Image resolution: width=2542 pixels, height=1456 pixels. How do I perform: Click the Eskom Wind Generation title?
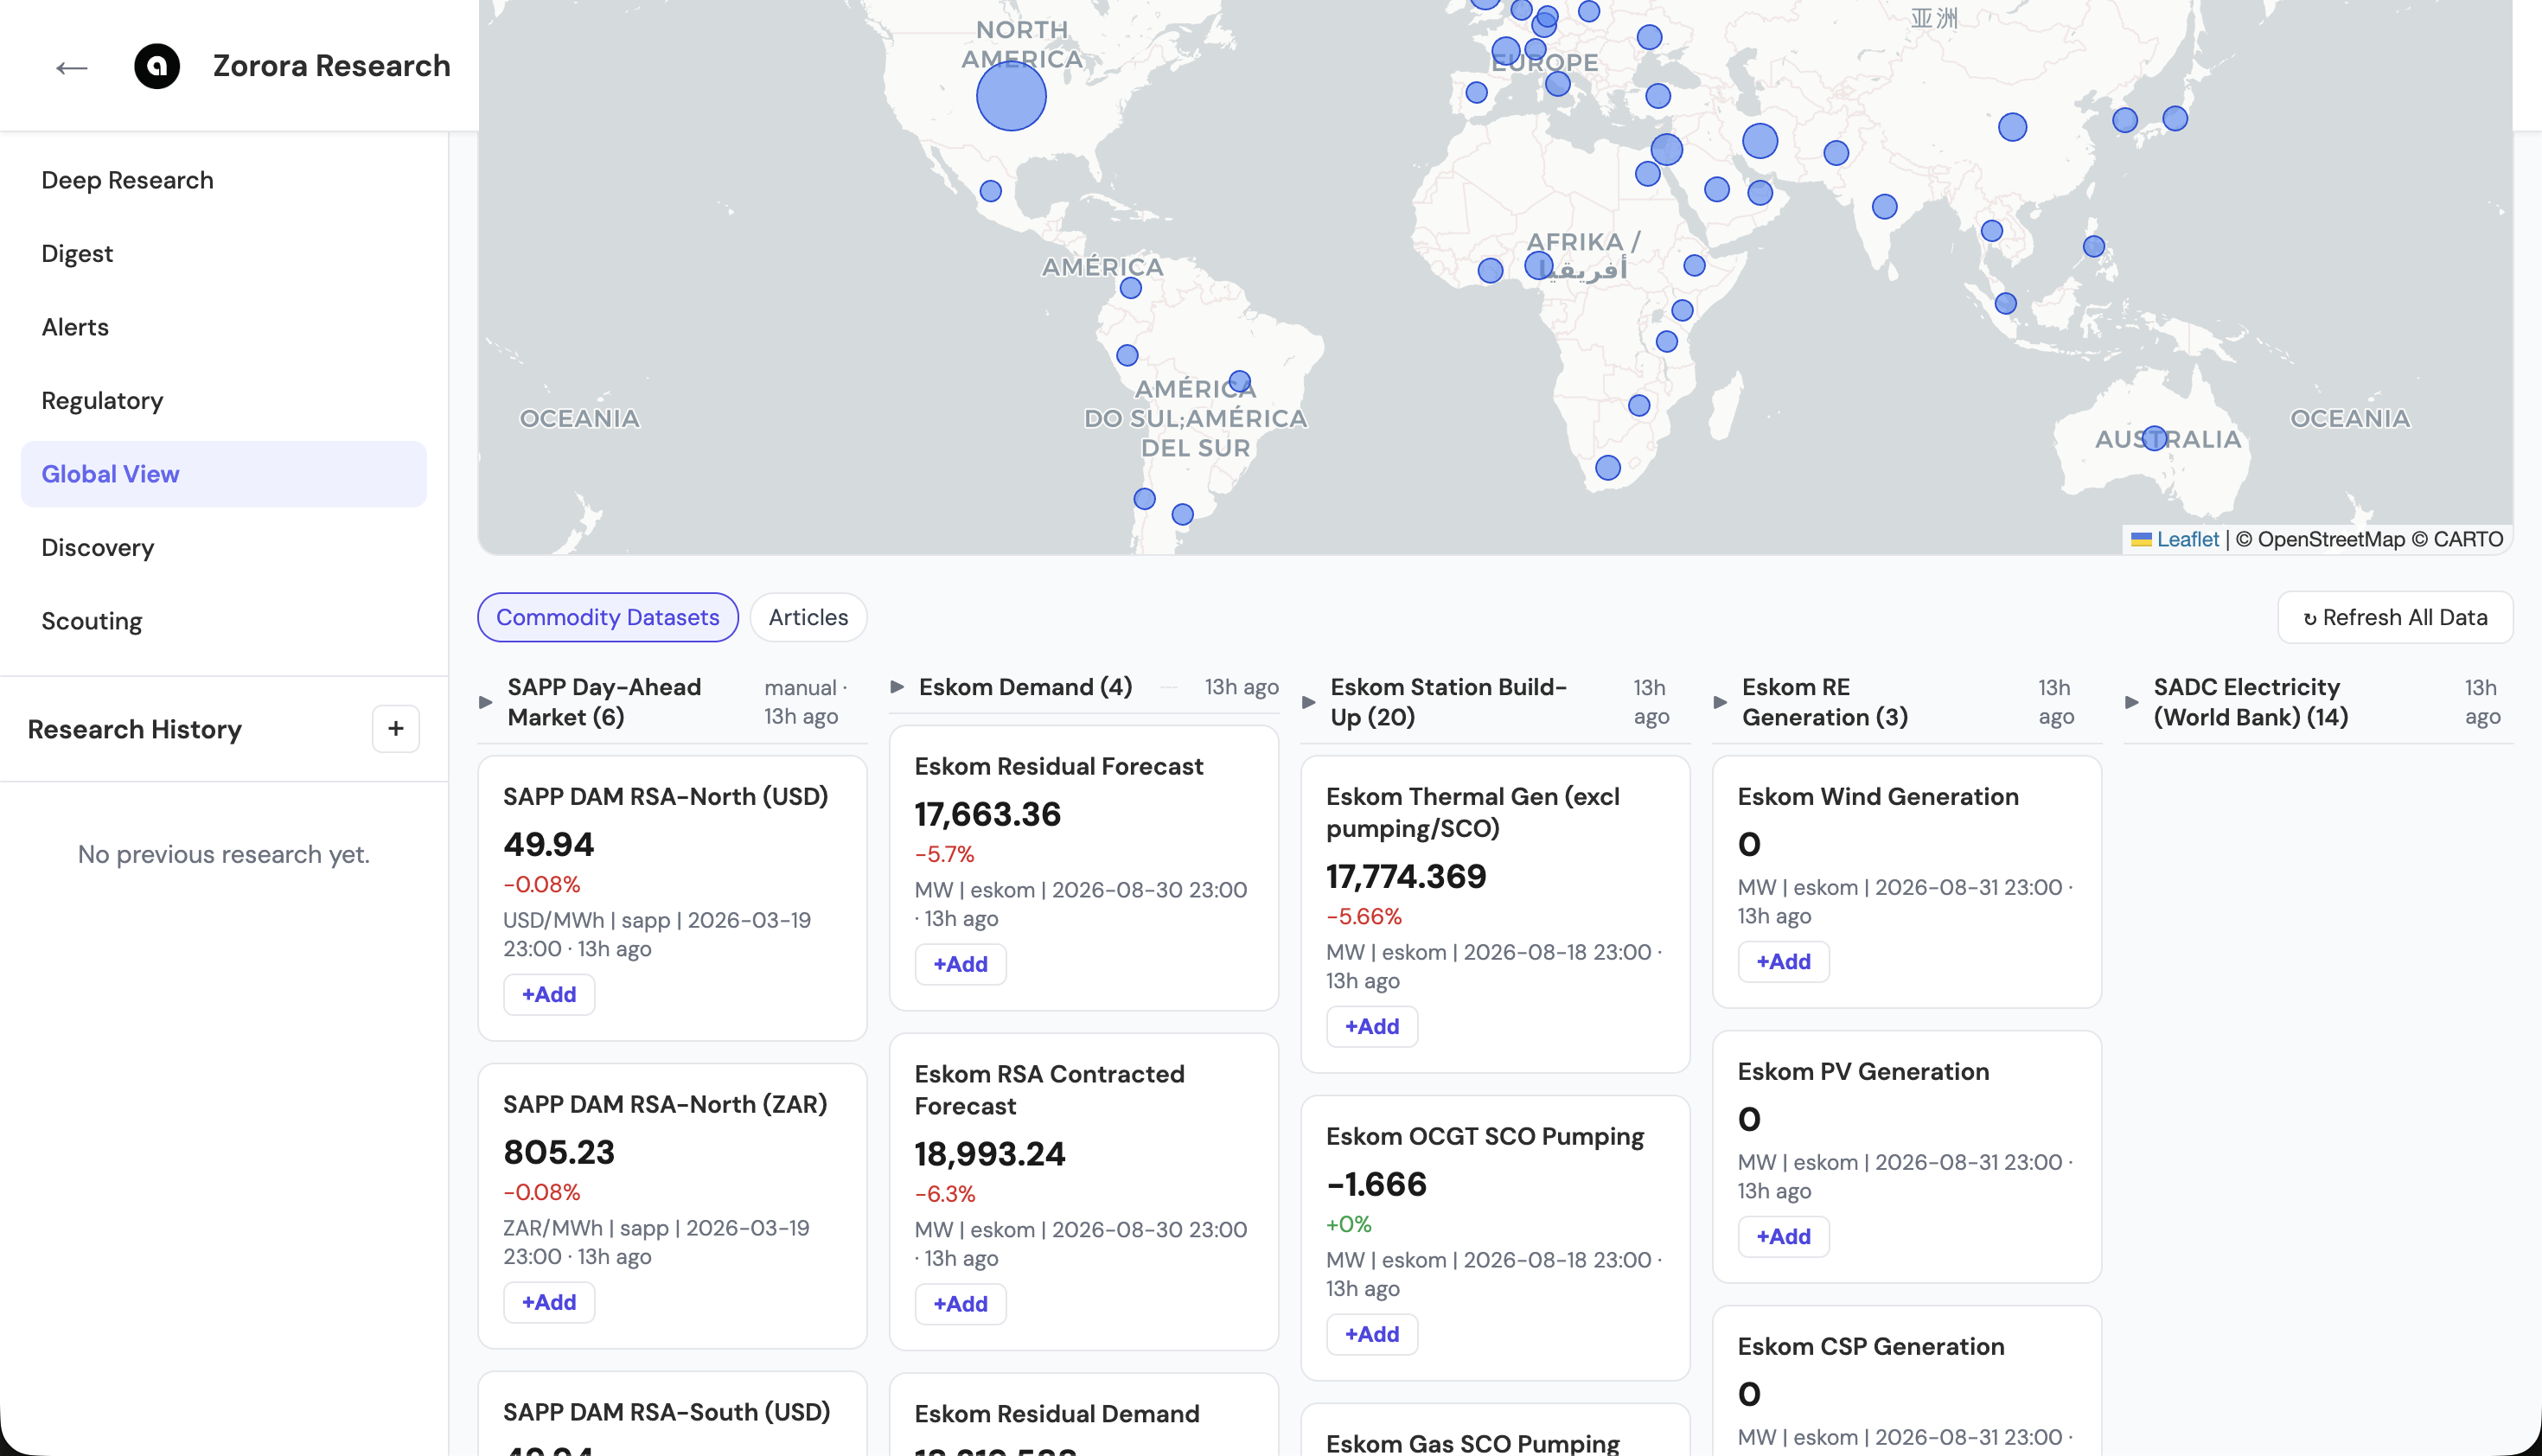point(1878,797)
